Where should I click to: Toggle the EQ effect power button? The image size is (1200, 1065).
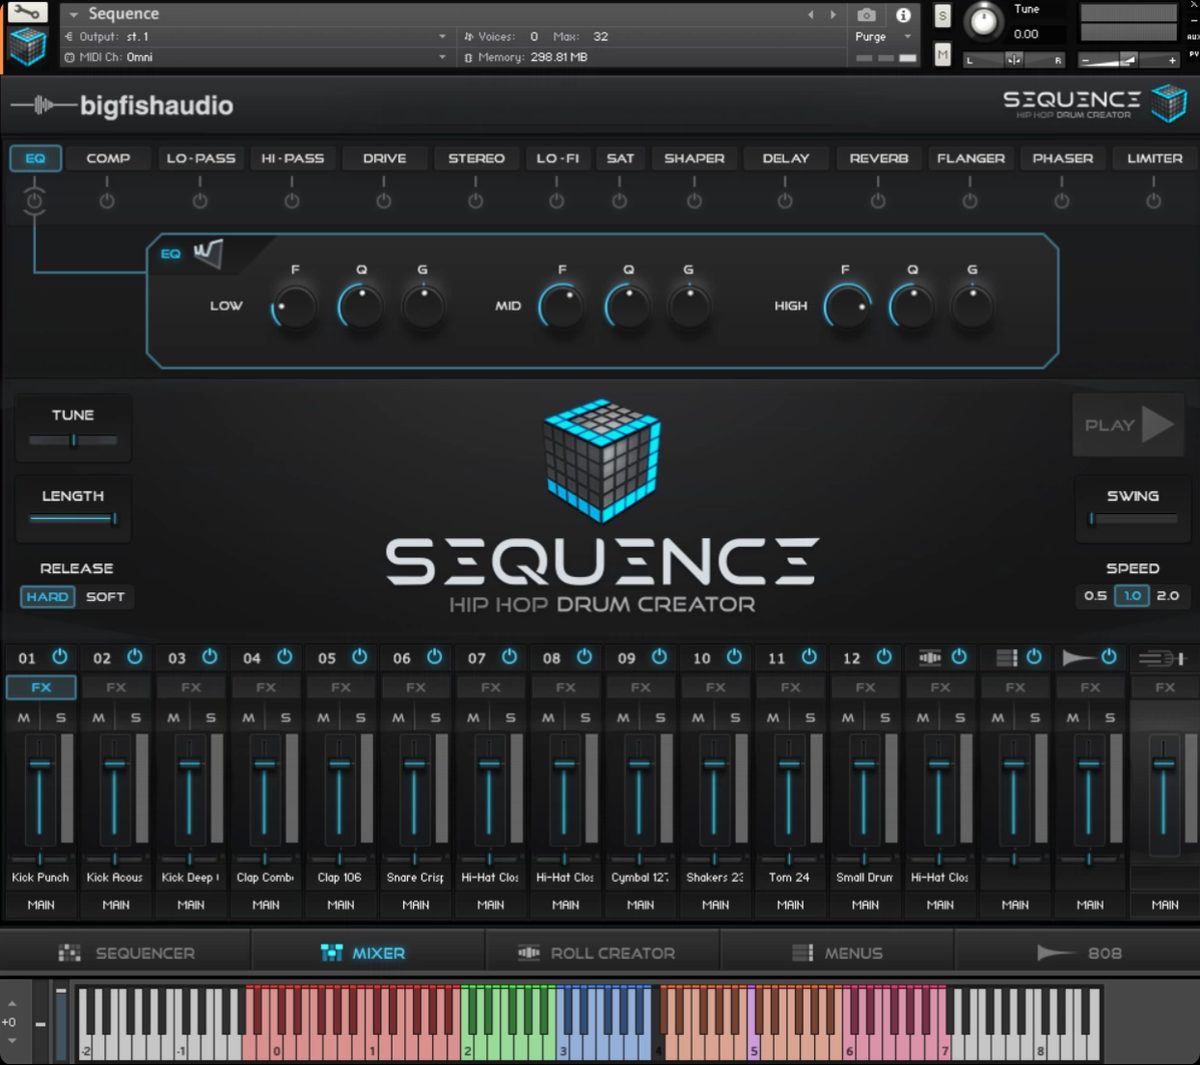35,201
